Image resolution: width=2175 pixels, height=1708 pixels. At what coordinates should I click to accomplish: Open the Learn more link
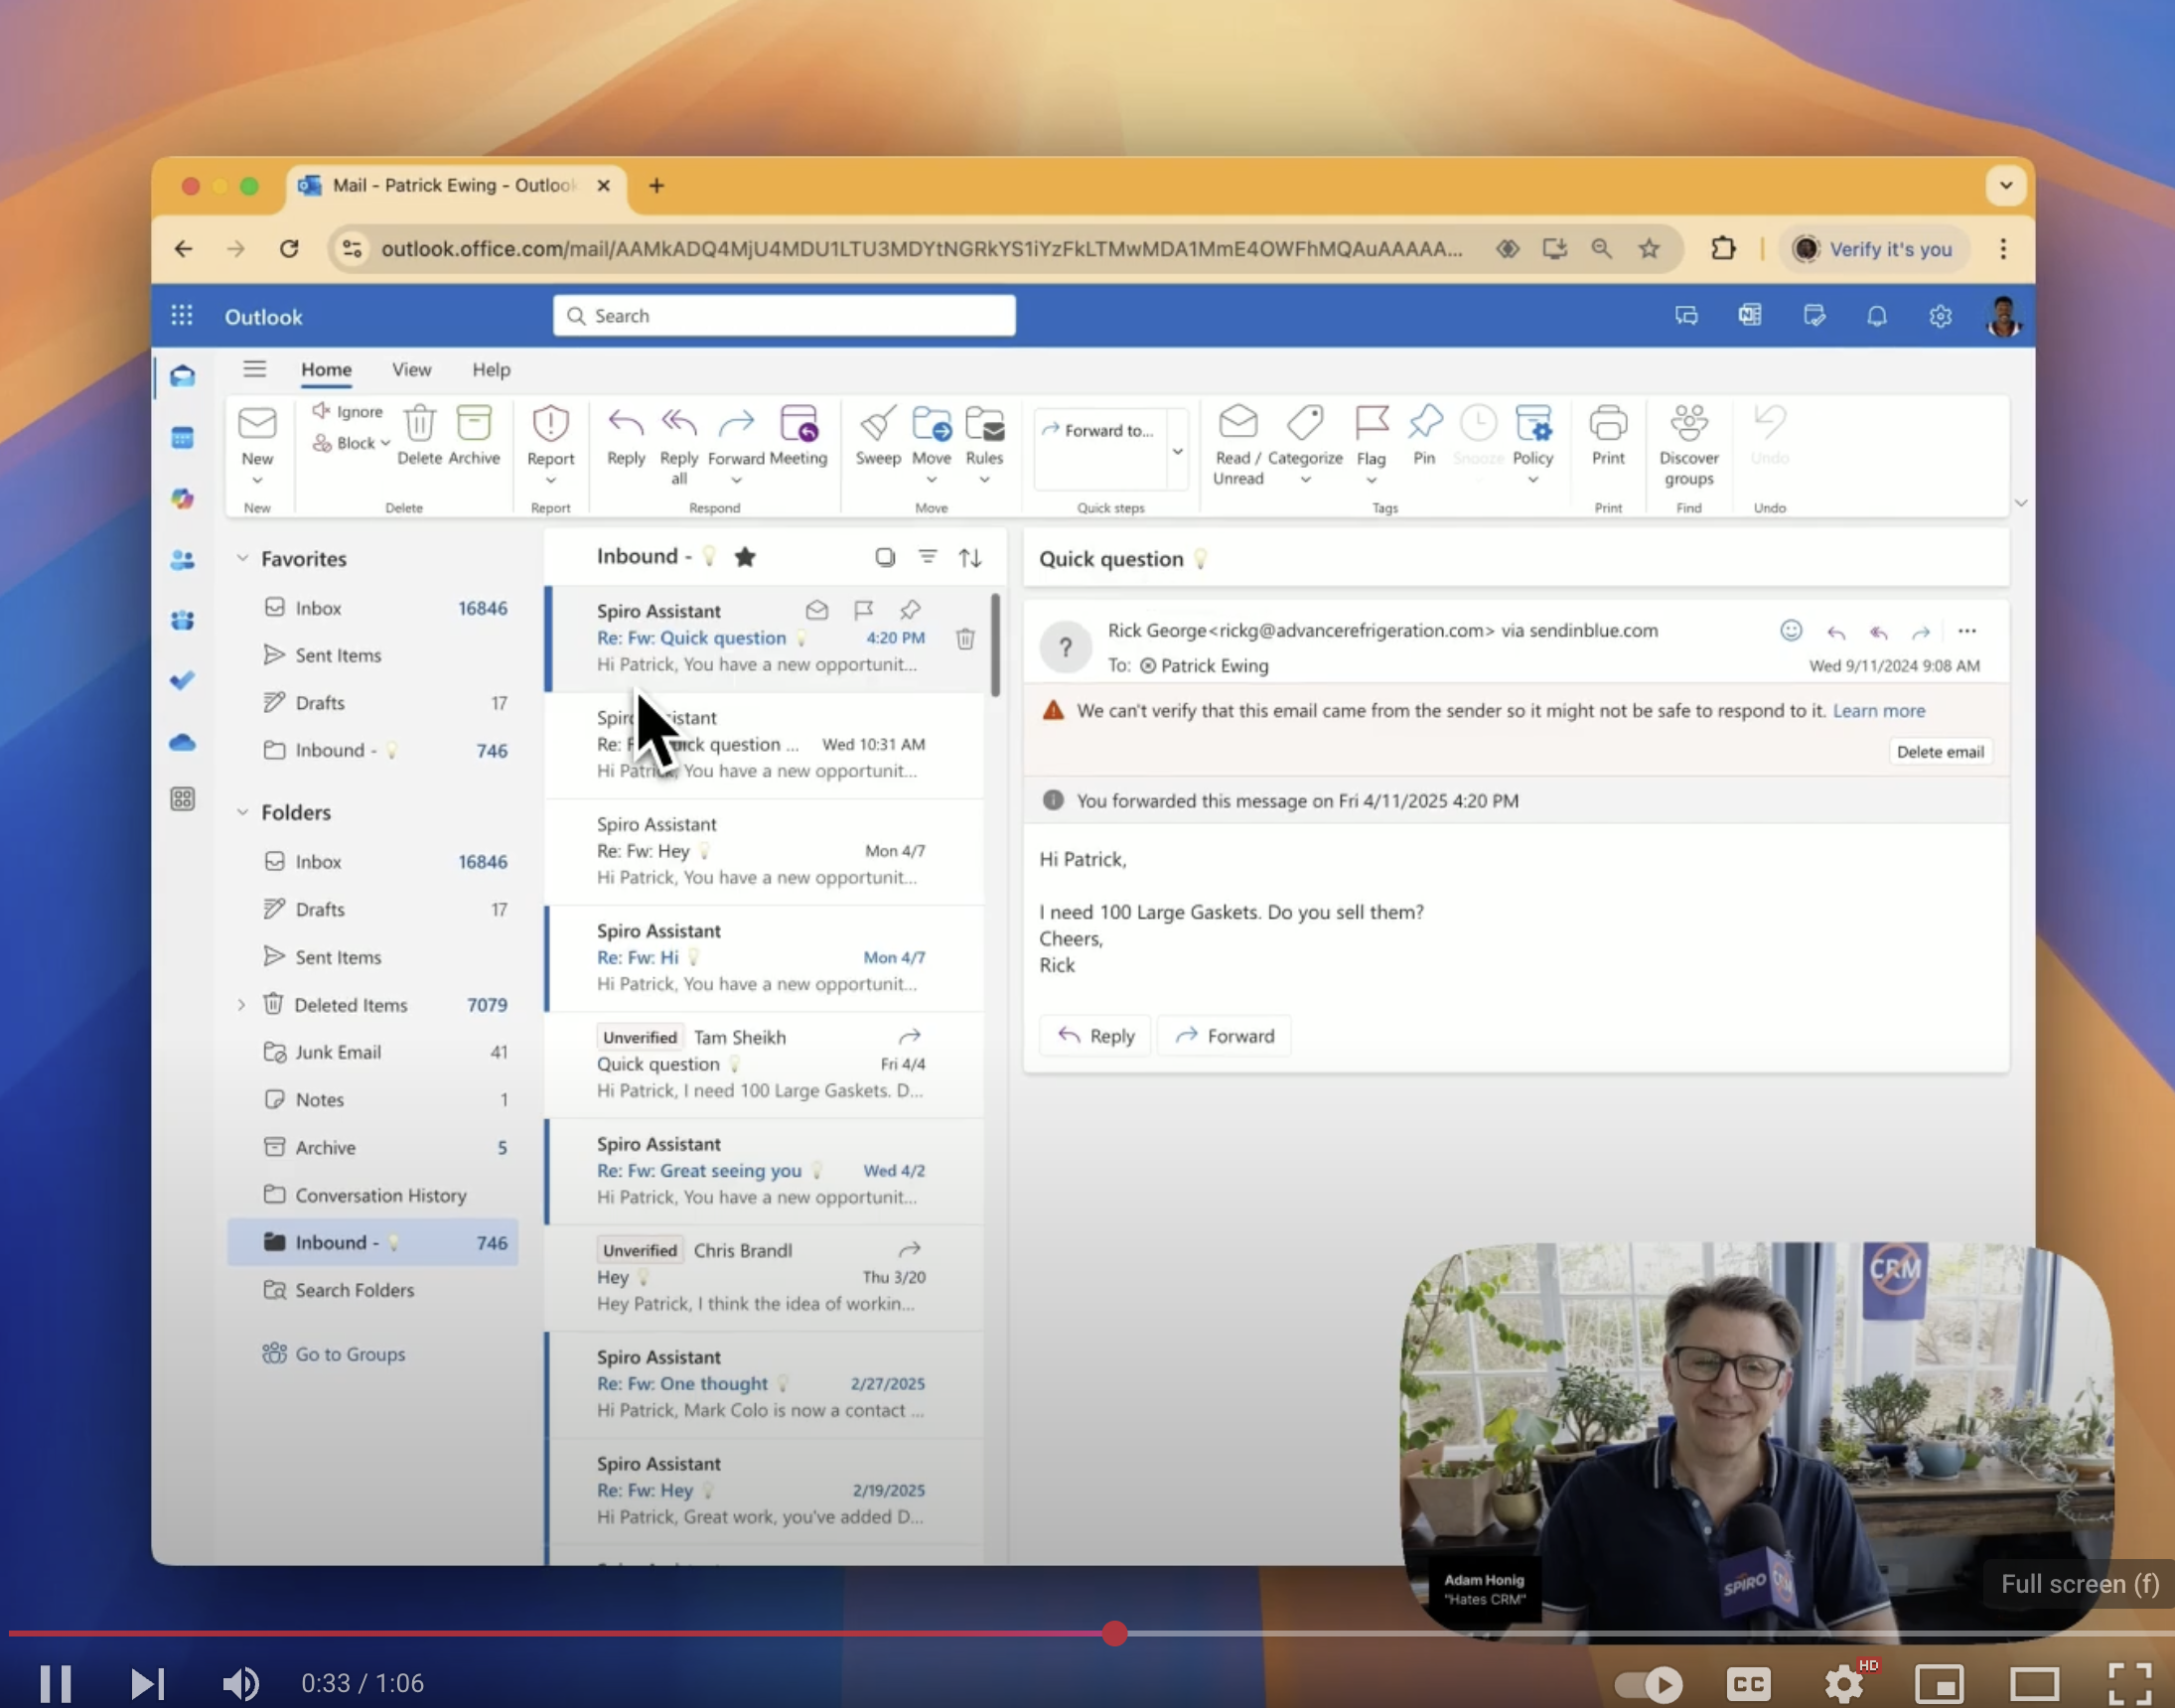[x=1878, y=711]
